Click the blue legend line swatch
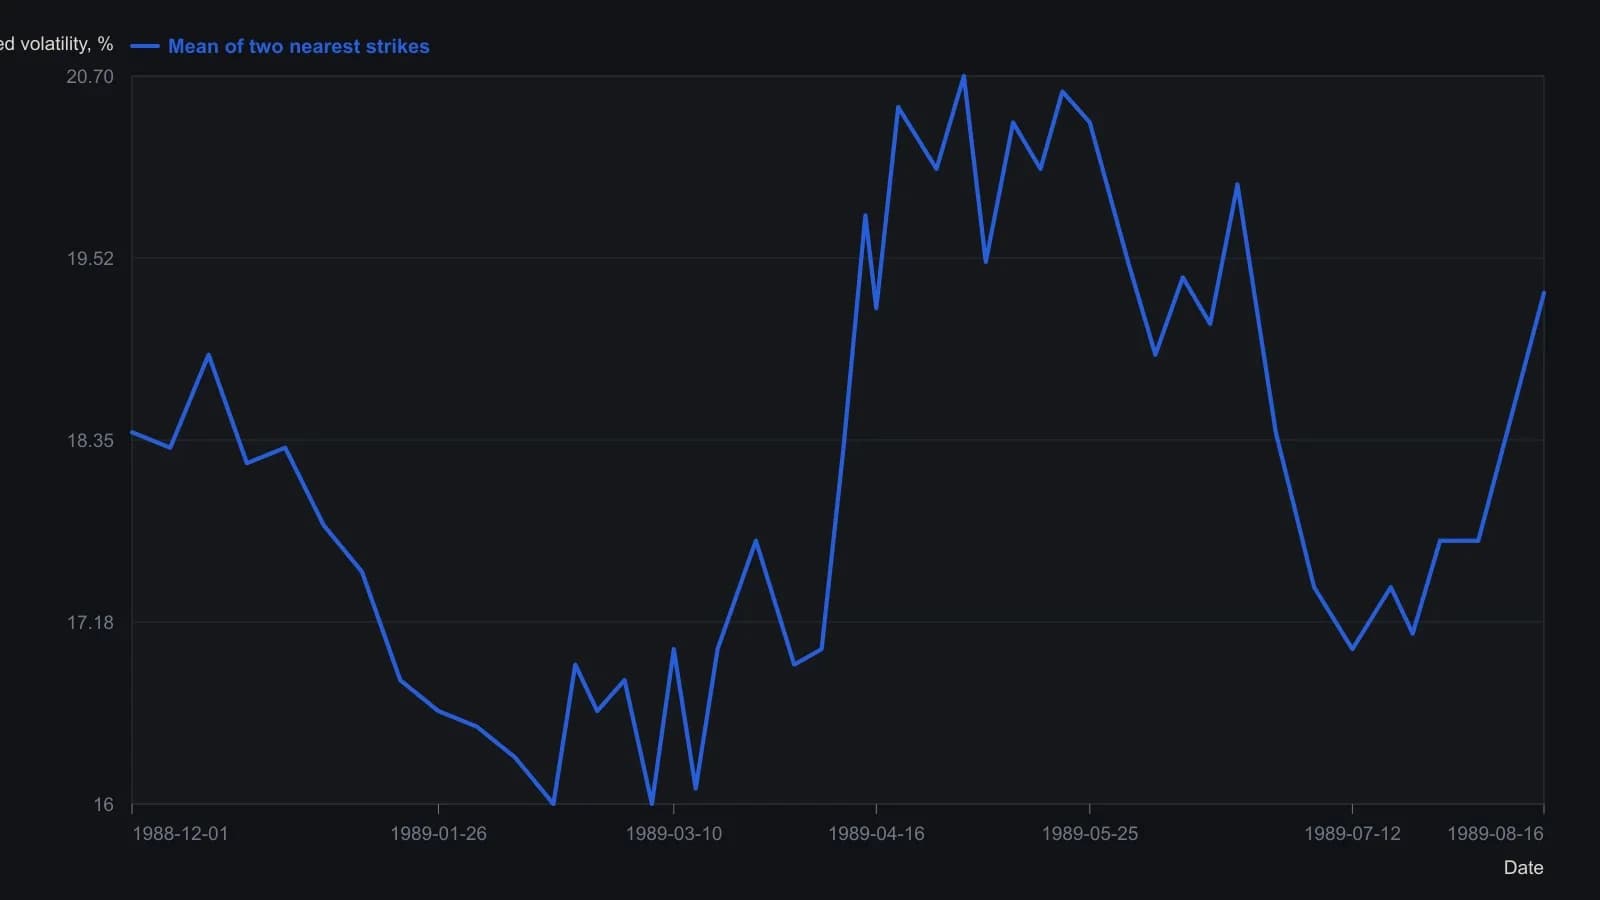1600x900 pixels. point(145,46)
